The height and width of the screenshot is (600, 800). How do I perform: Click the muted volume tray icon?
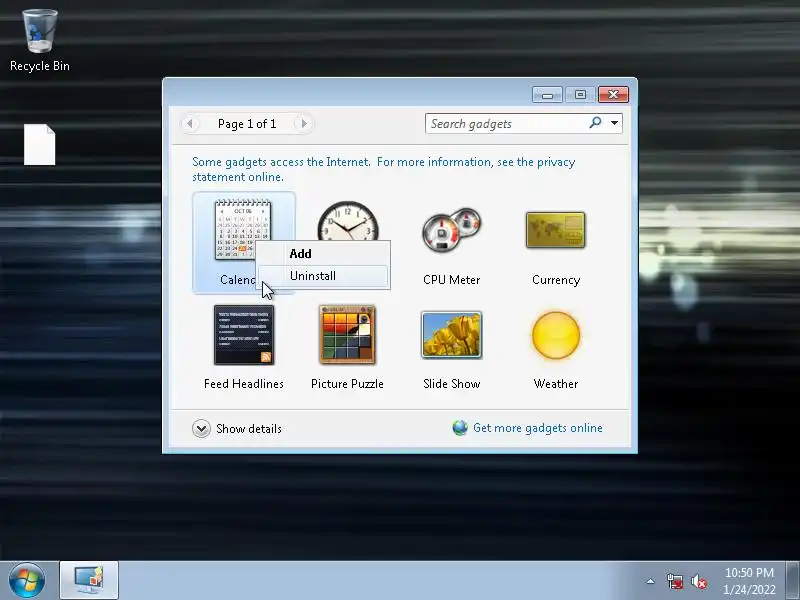[x=698, y=581]
